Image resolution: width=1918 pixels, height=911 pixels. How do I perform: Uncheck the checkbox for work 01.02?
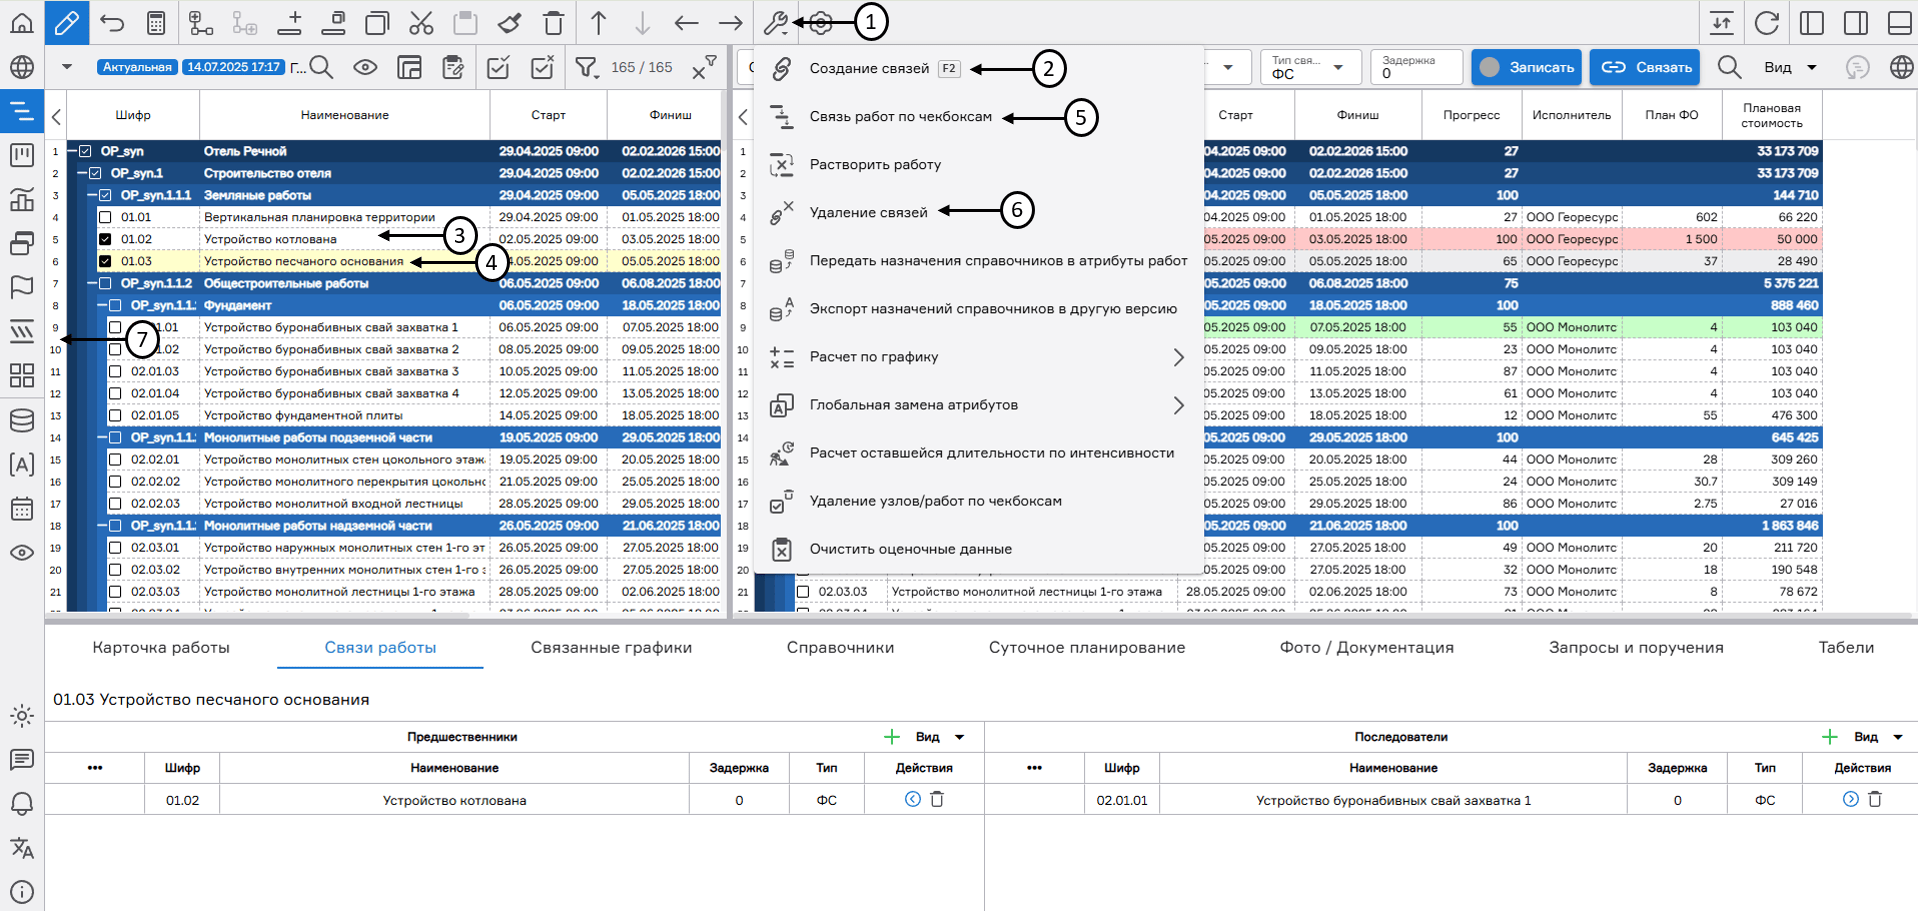tap(105, 239)
